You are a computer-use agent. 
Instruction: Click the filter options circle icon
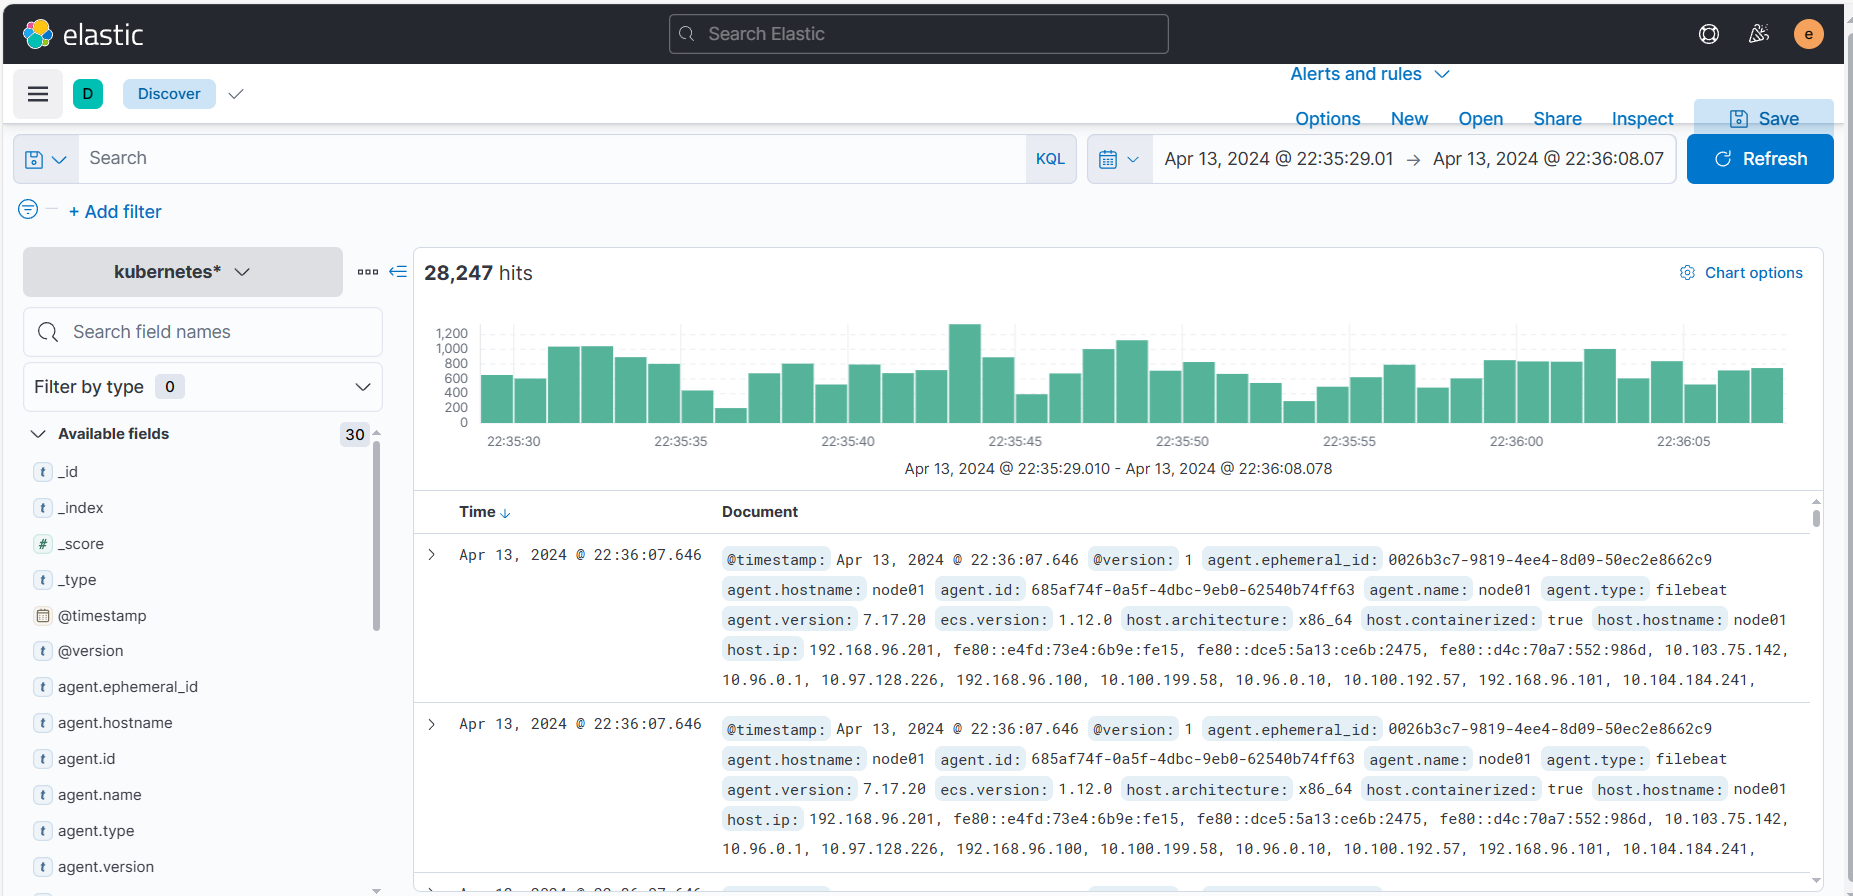(x=28, y=209)
